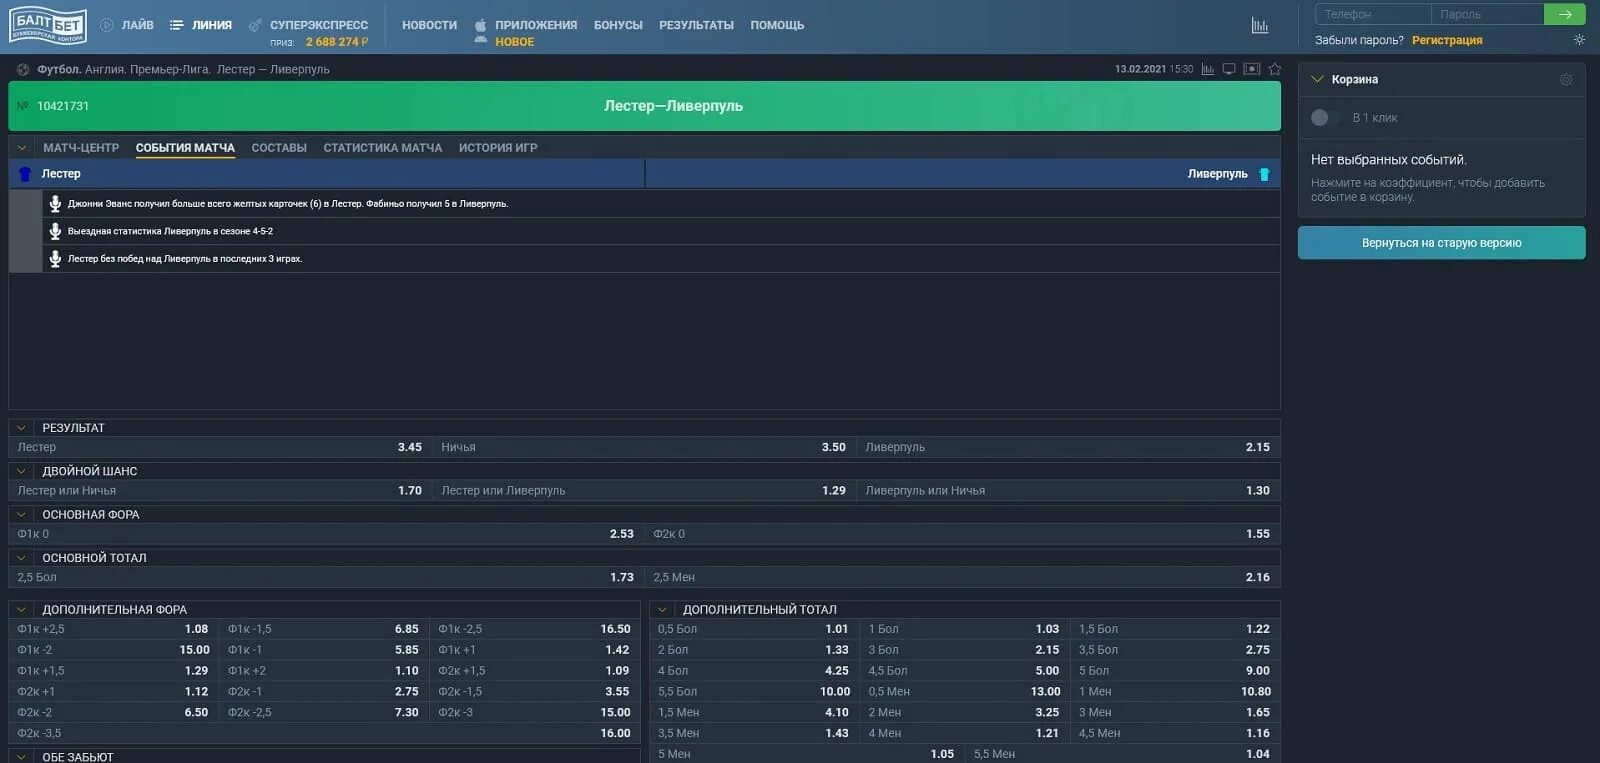This screenshot has height=763, width=1600.
Task: Click the blue Лестер shirt icon
Action: coord(25,174)
